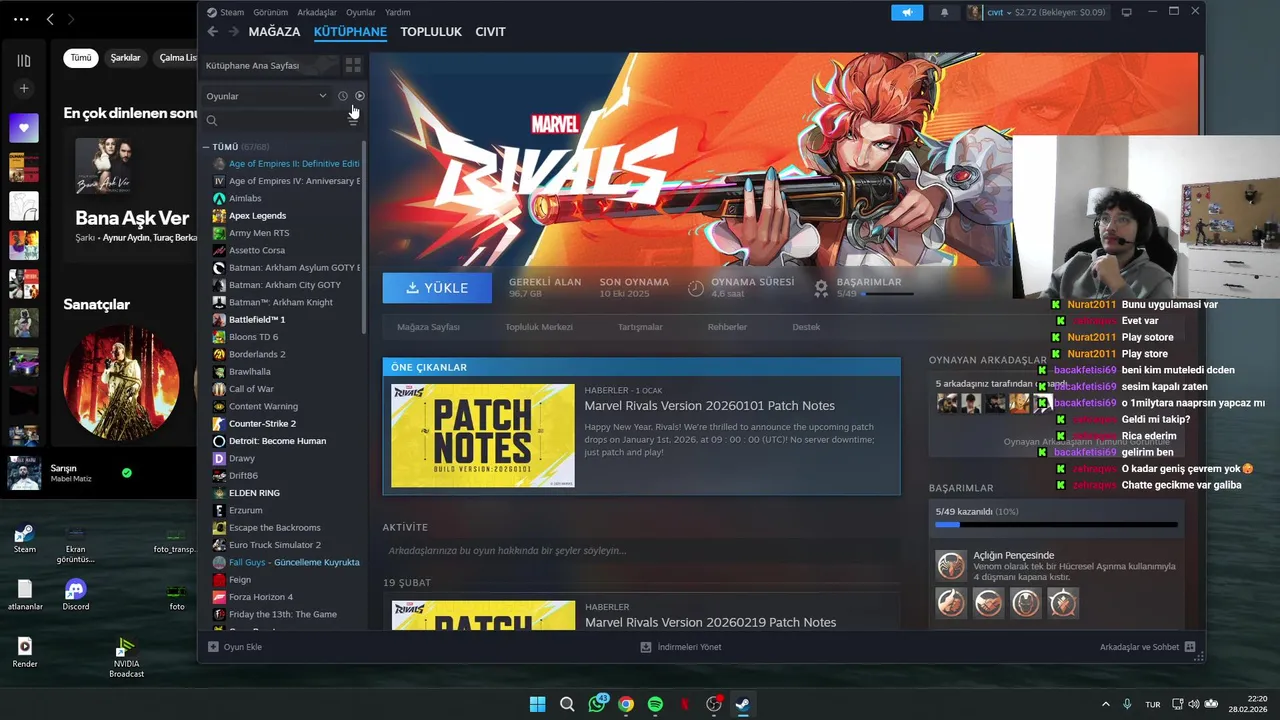
Task: Open the Oyunlar menu in menu bar
Action: pyautogui.click(x=360, y=12)
